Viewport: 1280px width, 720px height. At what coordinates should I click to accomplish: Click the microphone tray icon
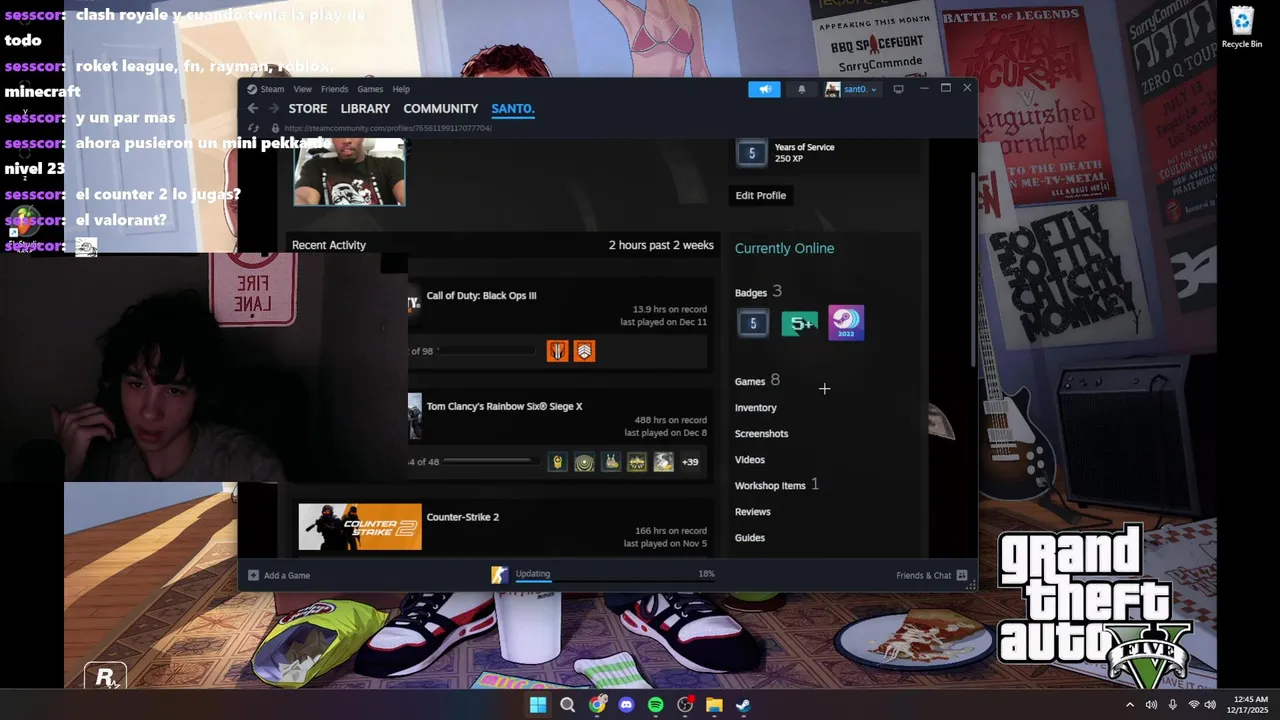point(1173,705)
